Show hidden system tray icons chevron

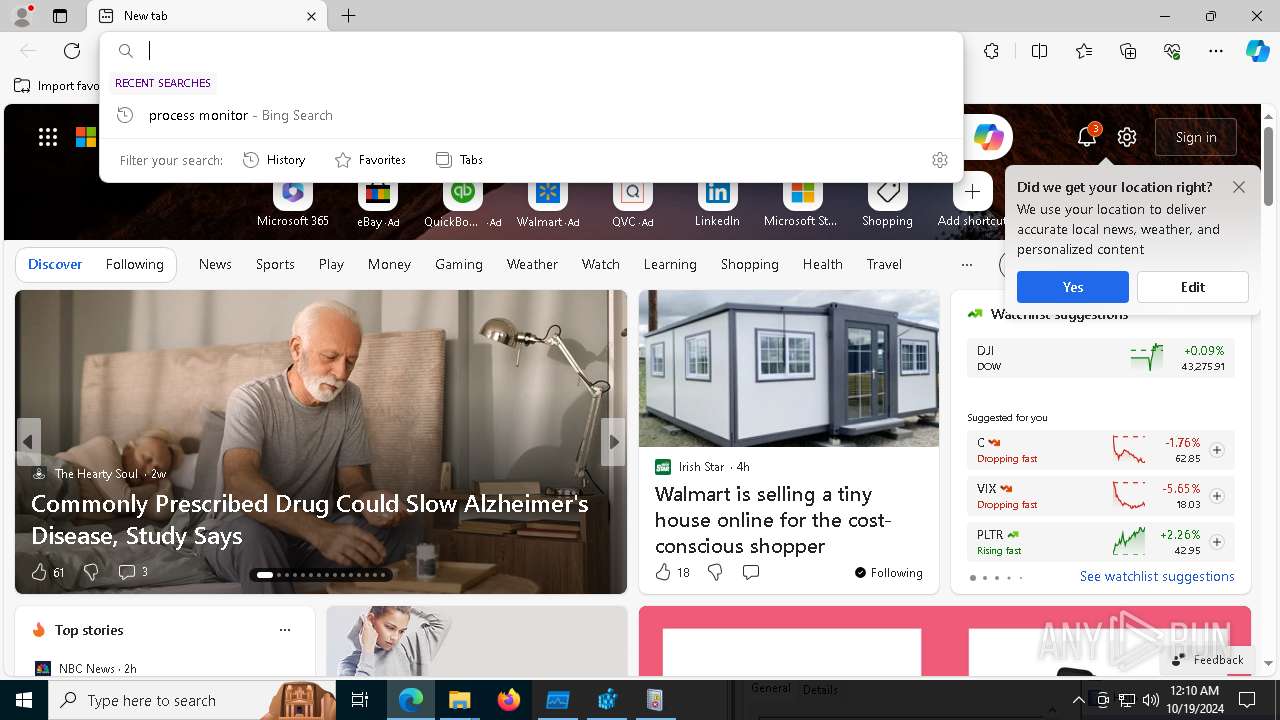1078,700
